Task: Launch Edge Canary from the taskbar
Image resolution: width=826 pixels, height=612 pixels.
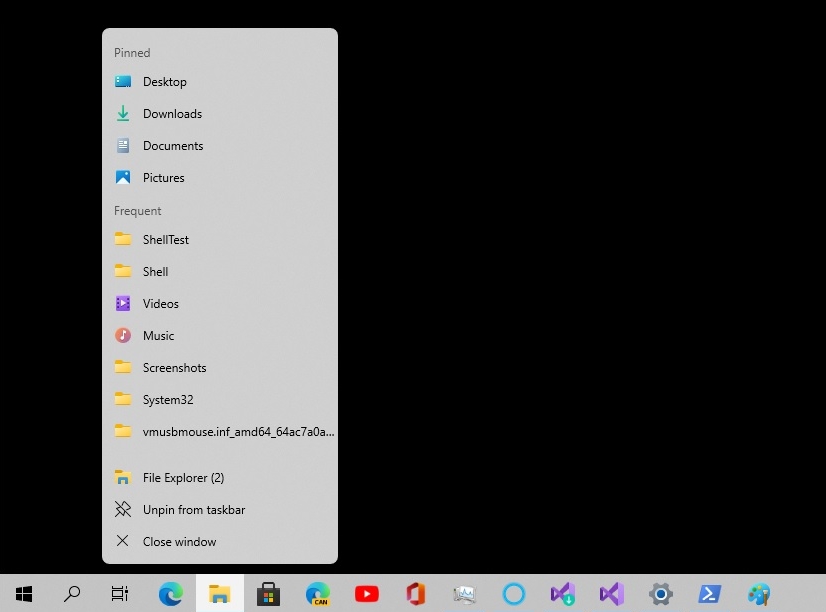Action: (318, 594)
